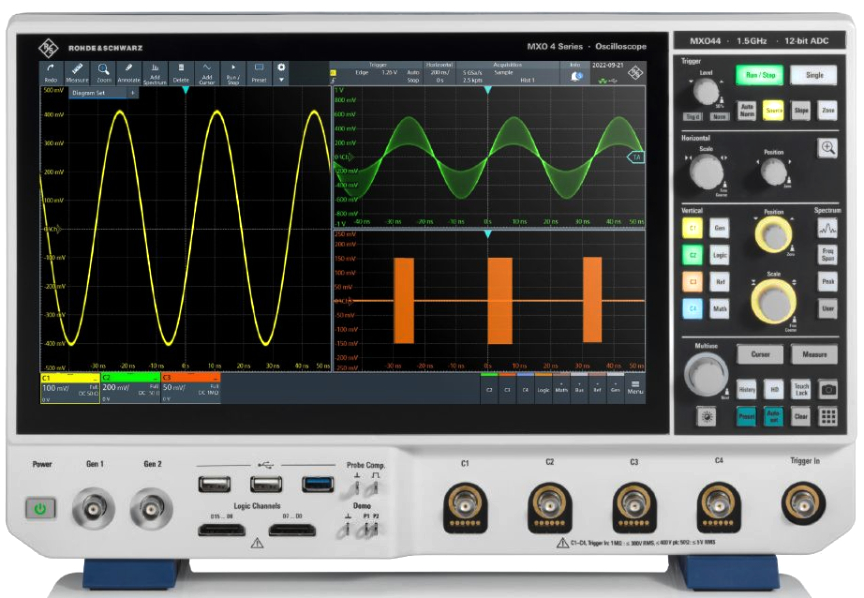
Task: Open the C2 channel settings tab
Action: (x=131, y=388)
